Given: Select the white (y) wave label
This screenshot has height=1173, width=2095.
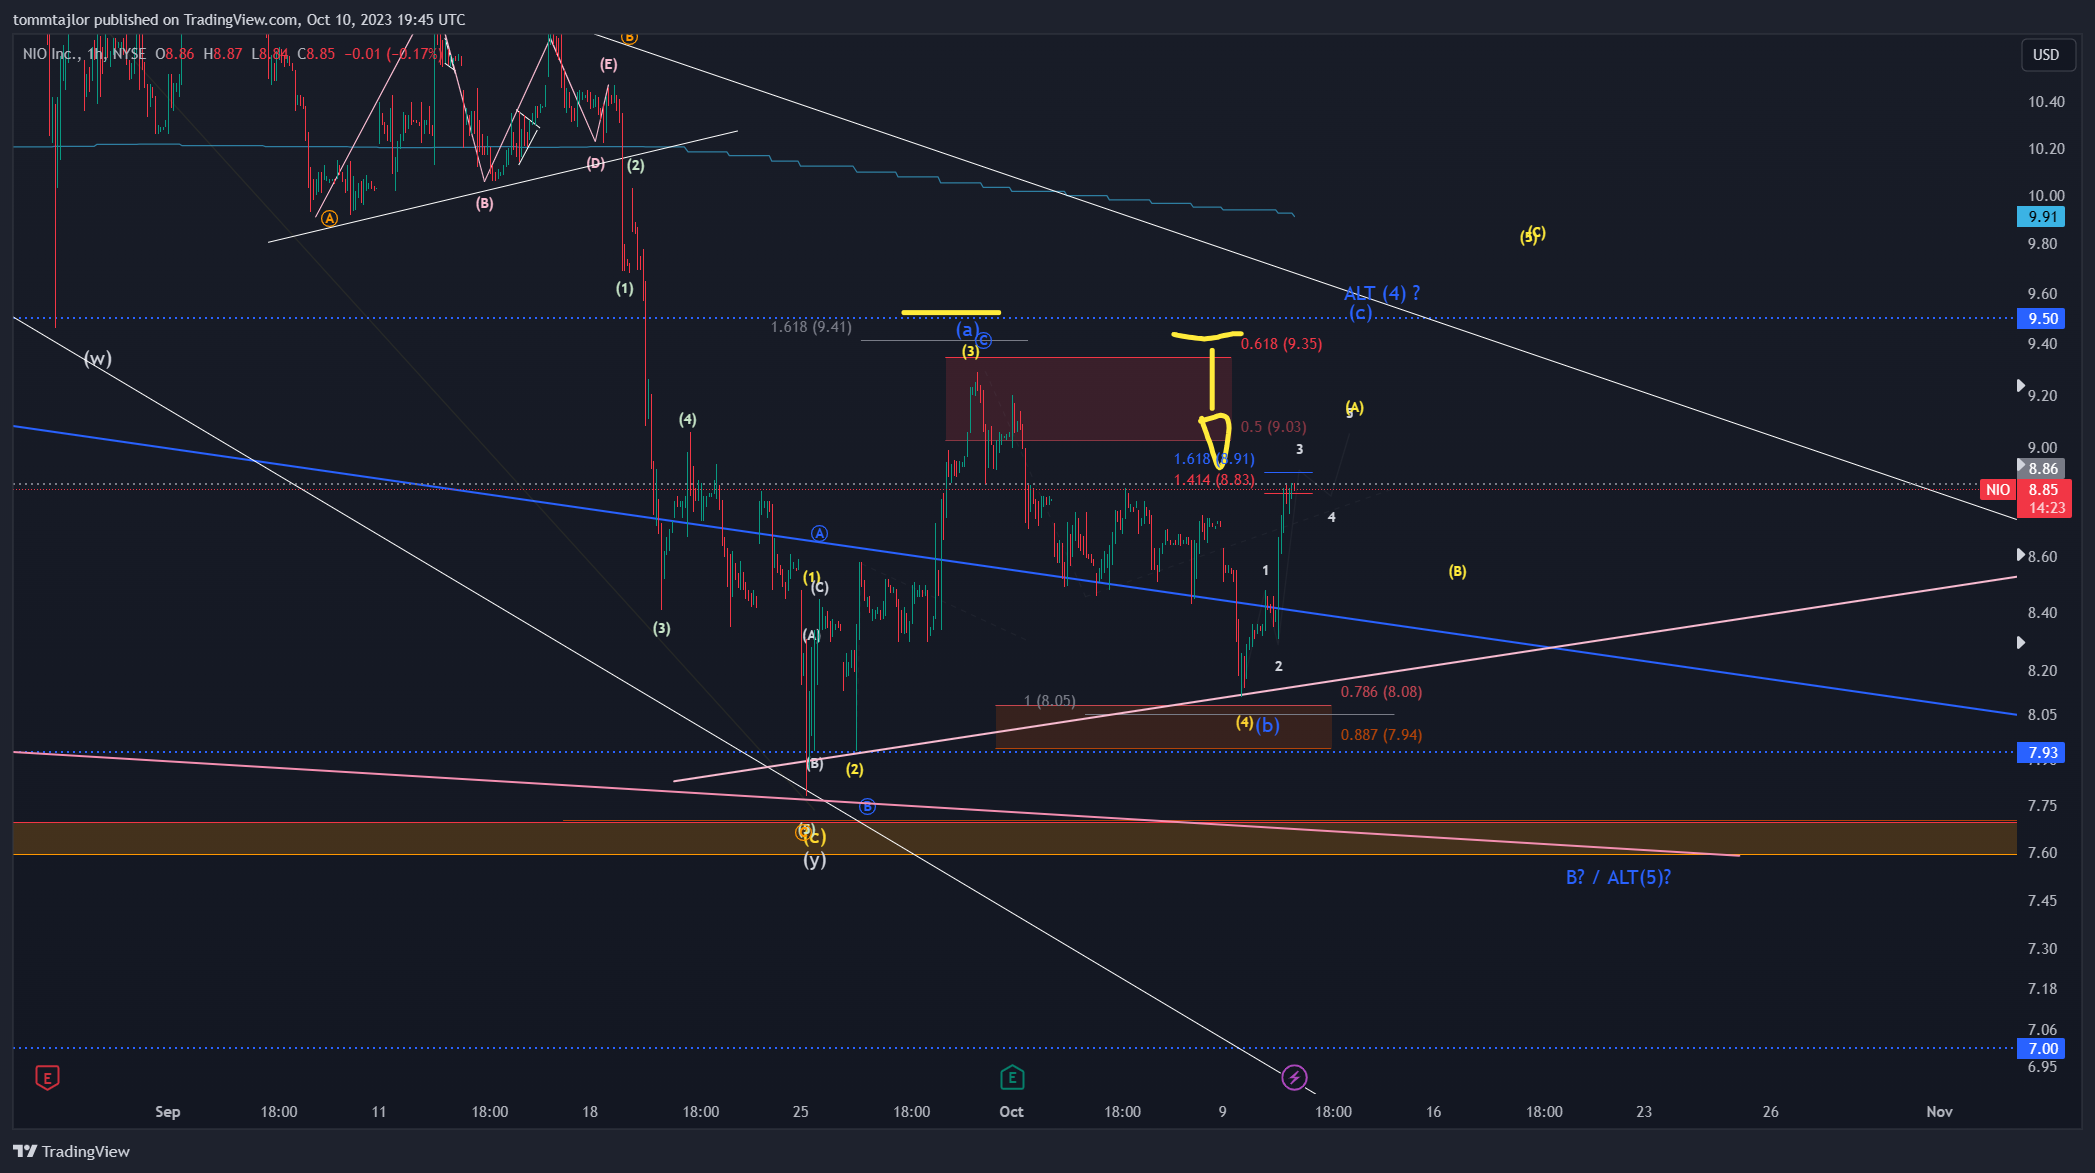Looking at the screenshot, I should [x=815, y=859].
